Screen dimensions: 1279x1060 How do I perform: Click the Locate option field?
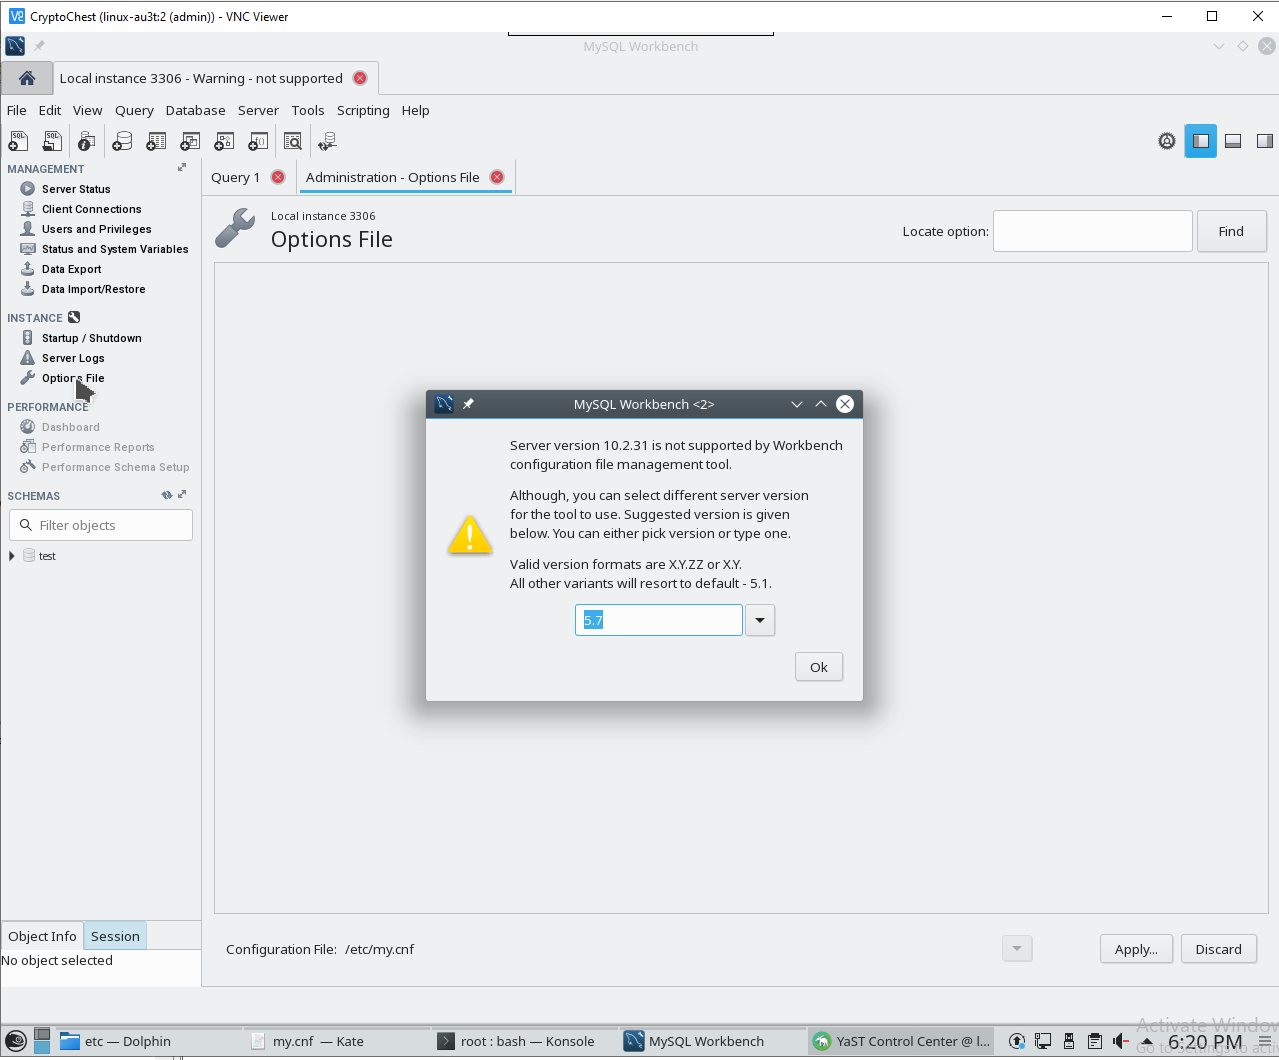(x=1093, y=231)
